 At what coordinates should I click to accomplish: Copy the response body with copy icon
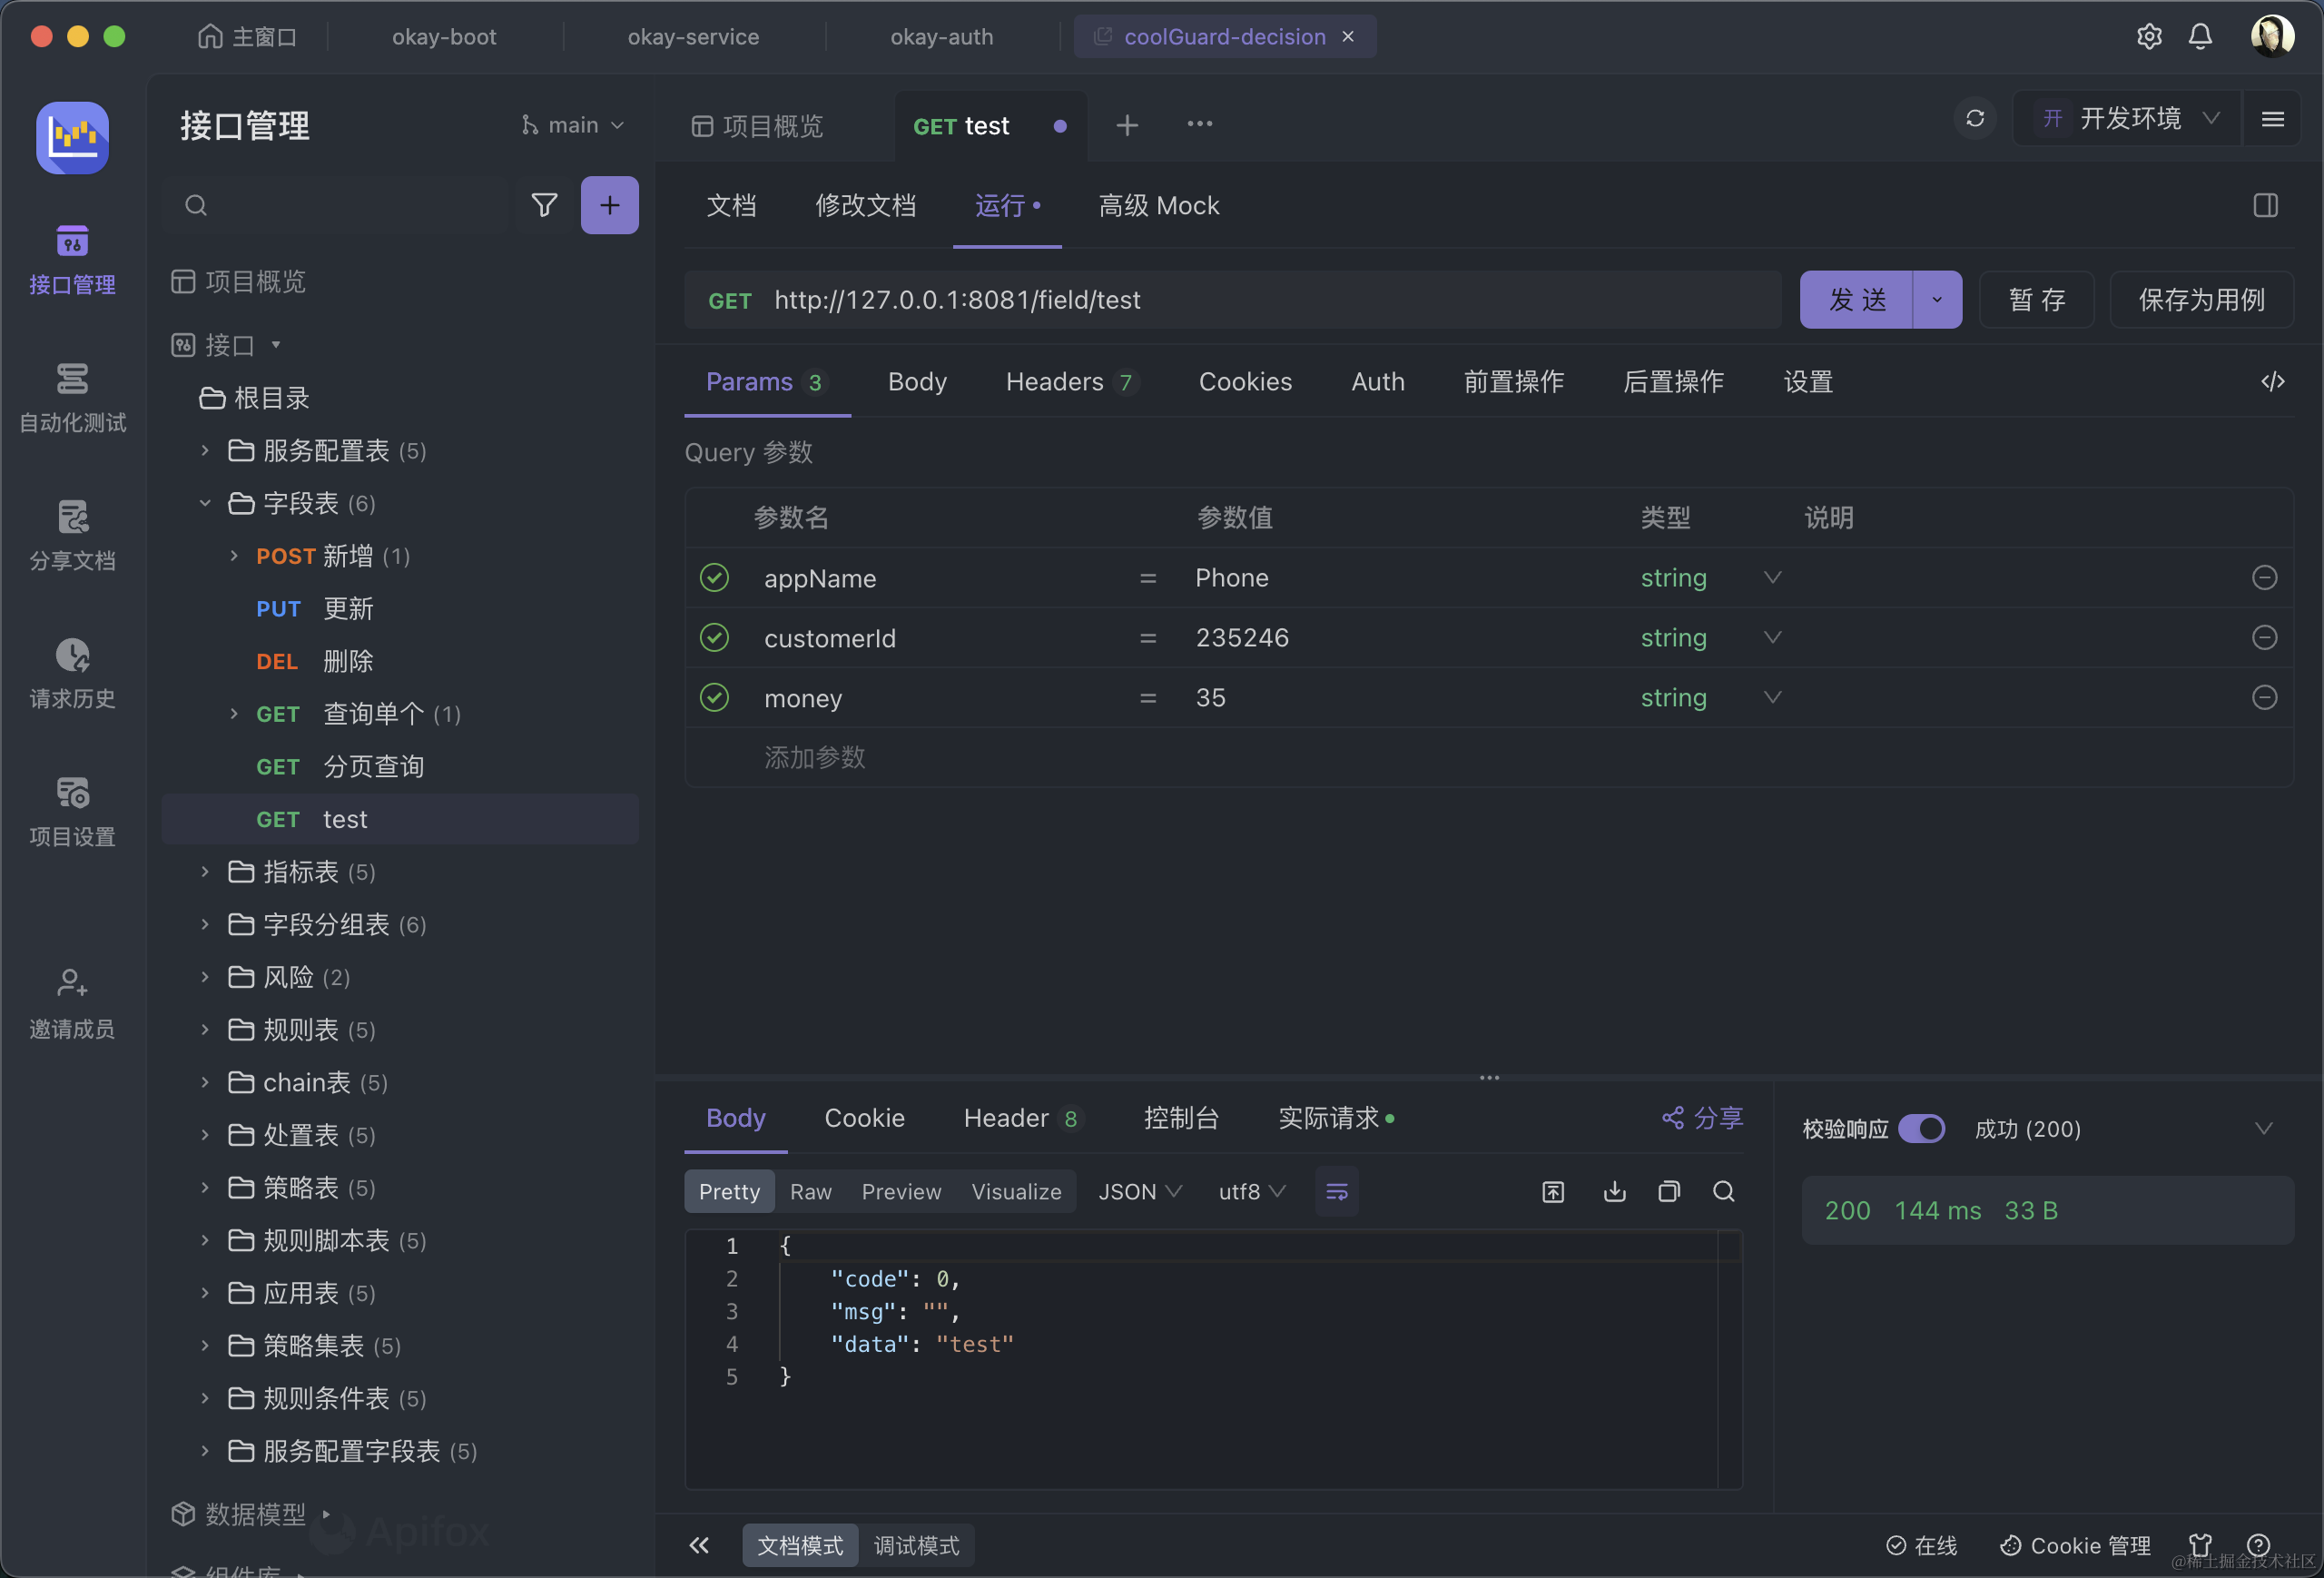tap(1668, 1191)
